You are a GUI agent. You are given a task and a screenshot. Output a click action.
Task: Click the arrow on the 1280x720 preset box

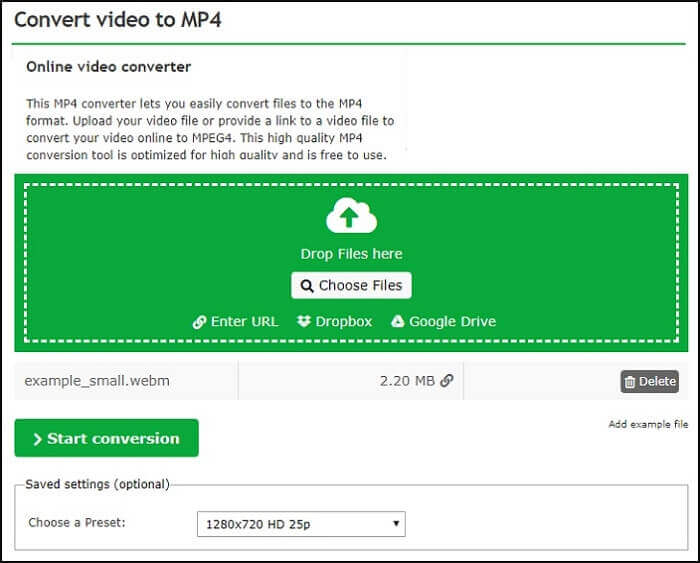(396, 523)
